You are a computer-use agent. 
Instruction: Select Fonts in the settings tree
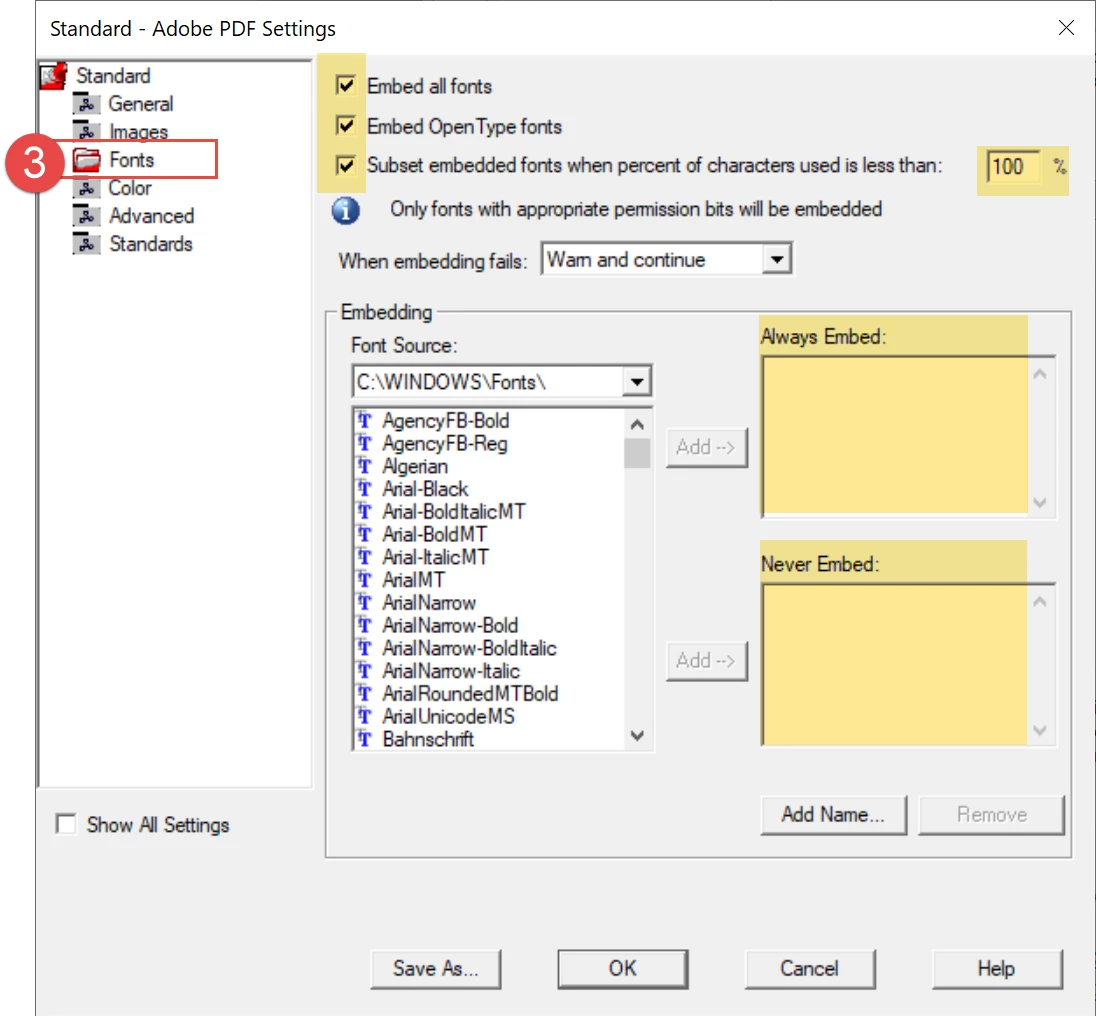tap(131, 159)
